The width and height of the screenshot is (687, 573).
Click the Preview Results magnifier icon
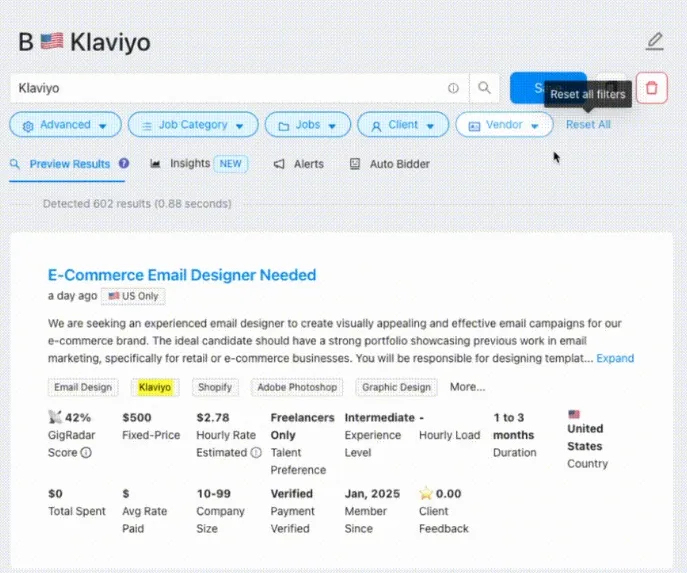point(14,164)
